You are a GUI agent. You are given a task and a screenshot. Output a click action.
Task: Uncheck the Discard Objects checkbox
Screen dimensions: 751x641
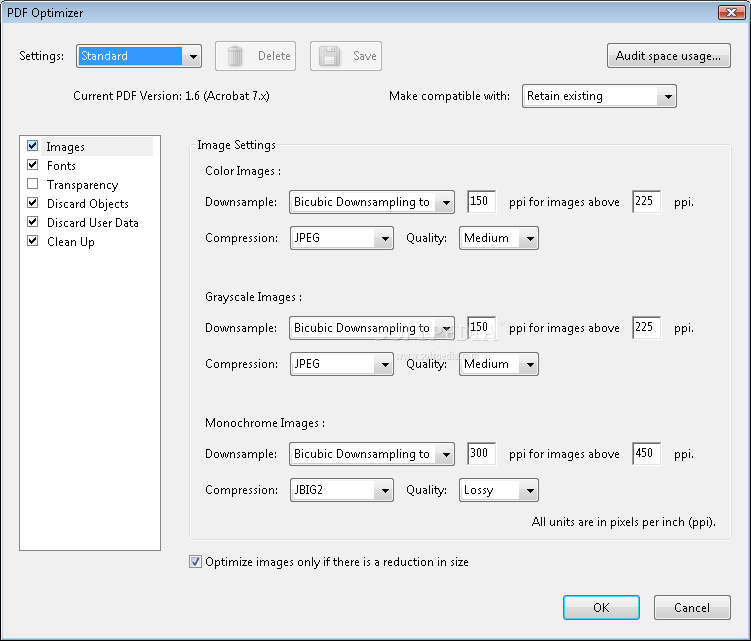[33, 203]
